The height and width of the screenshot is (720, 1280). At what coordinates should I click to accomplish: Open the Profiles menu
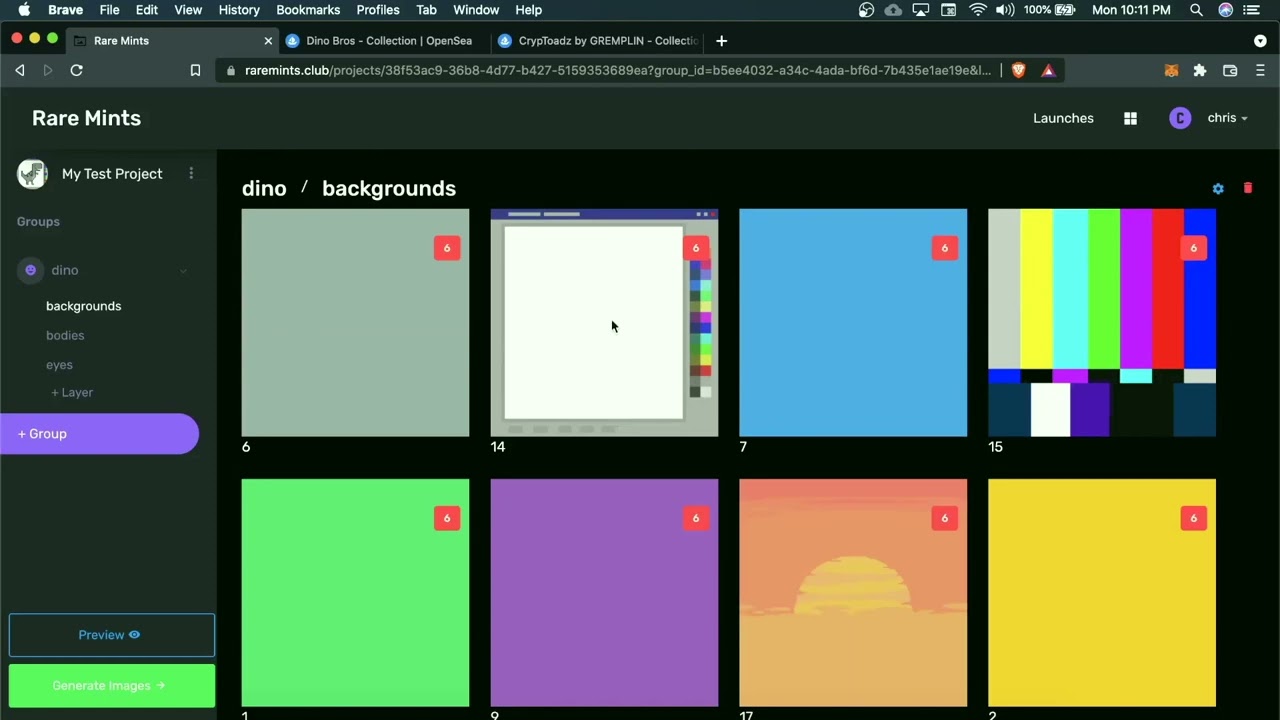click(x=378, y=10)
